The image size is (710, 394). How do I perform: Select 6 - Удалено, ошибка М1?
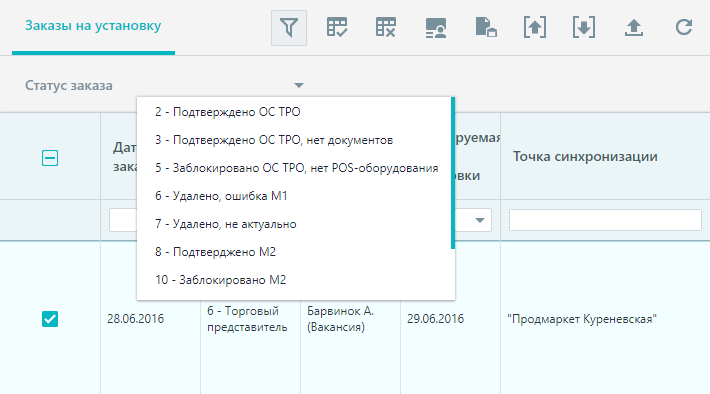(x=221, y=196)
